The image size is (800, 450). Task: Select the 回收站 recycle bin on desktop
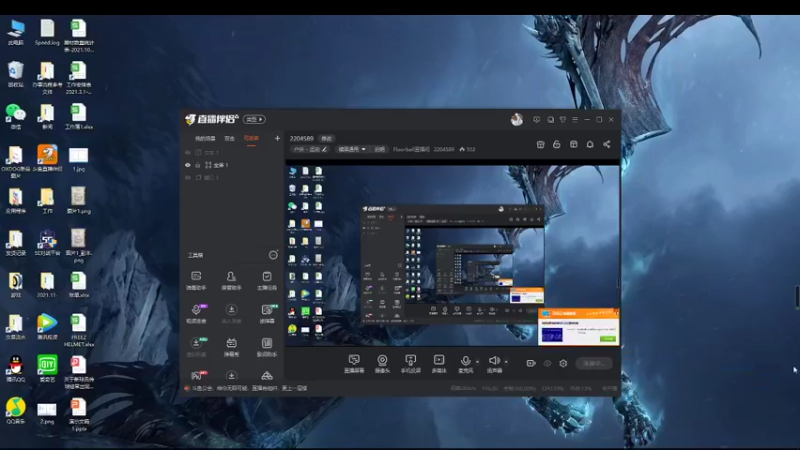point(16,74)
